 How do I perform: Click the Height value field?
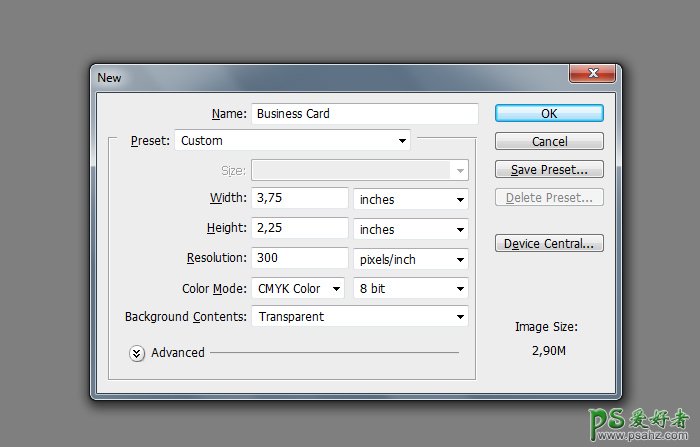pyautogui.click(x=299, y=229)
